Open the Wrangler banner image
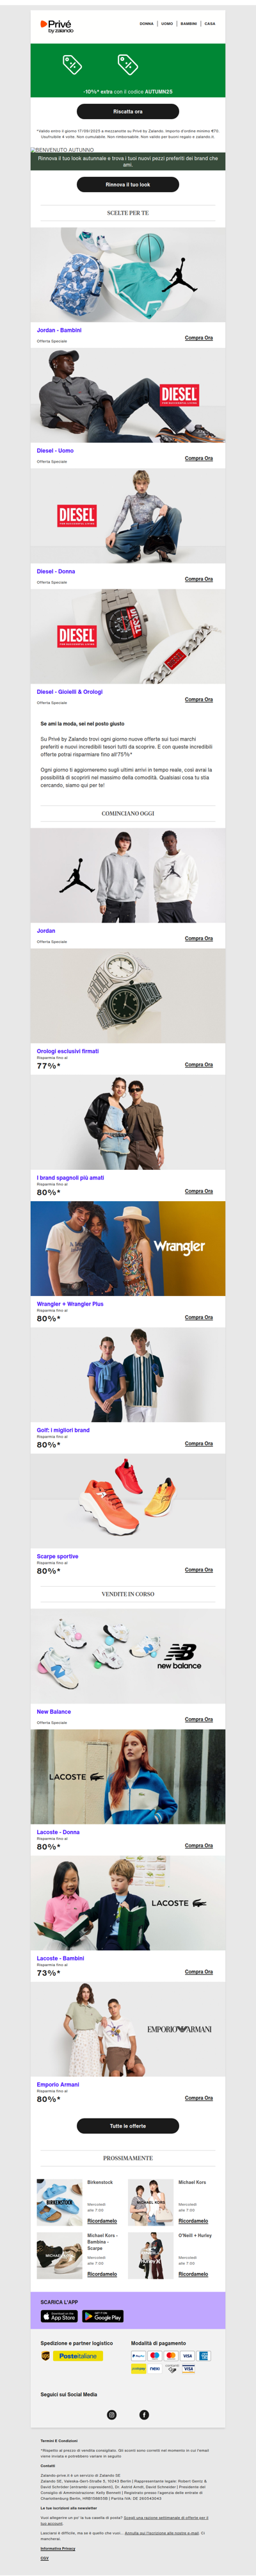The image size is (256, 2576). [128, 1248]
